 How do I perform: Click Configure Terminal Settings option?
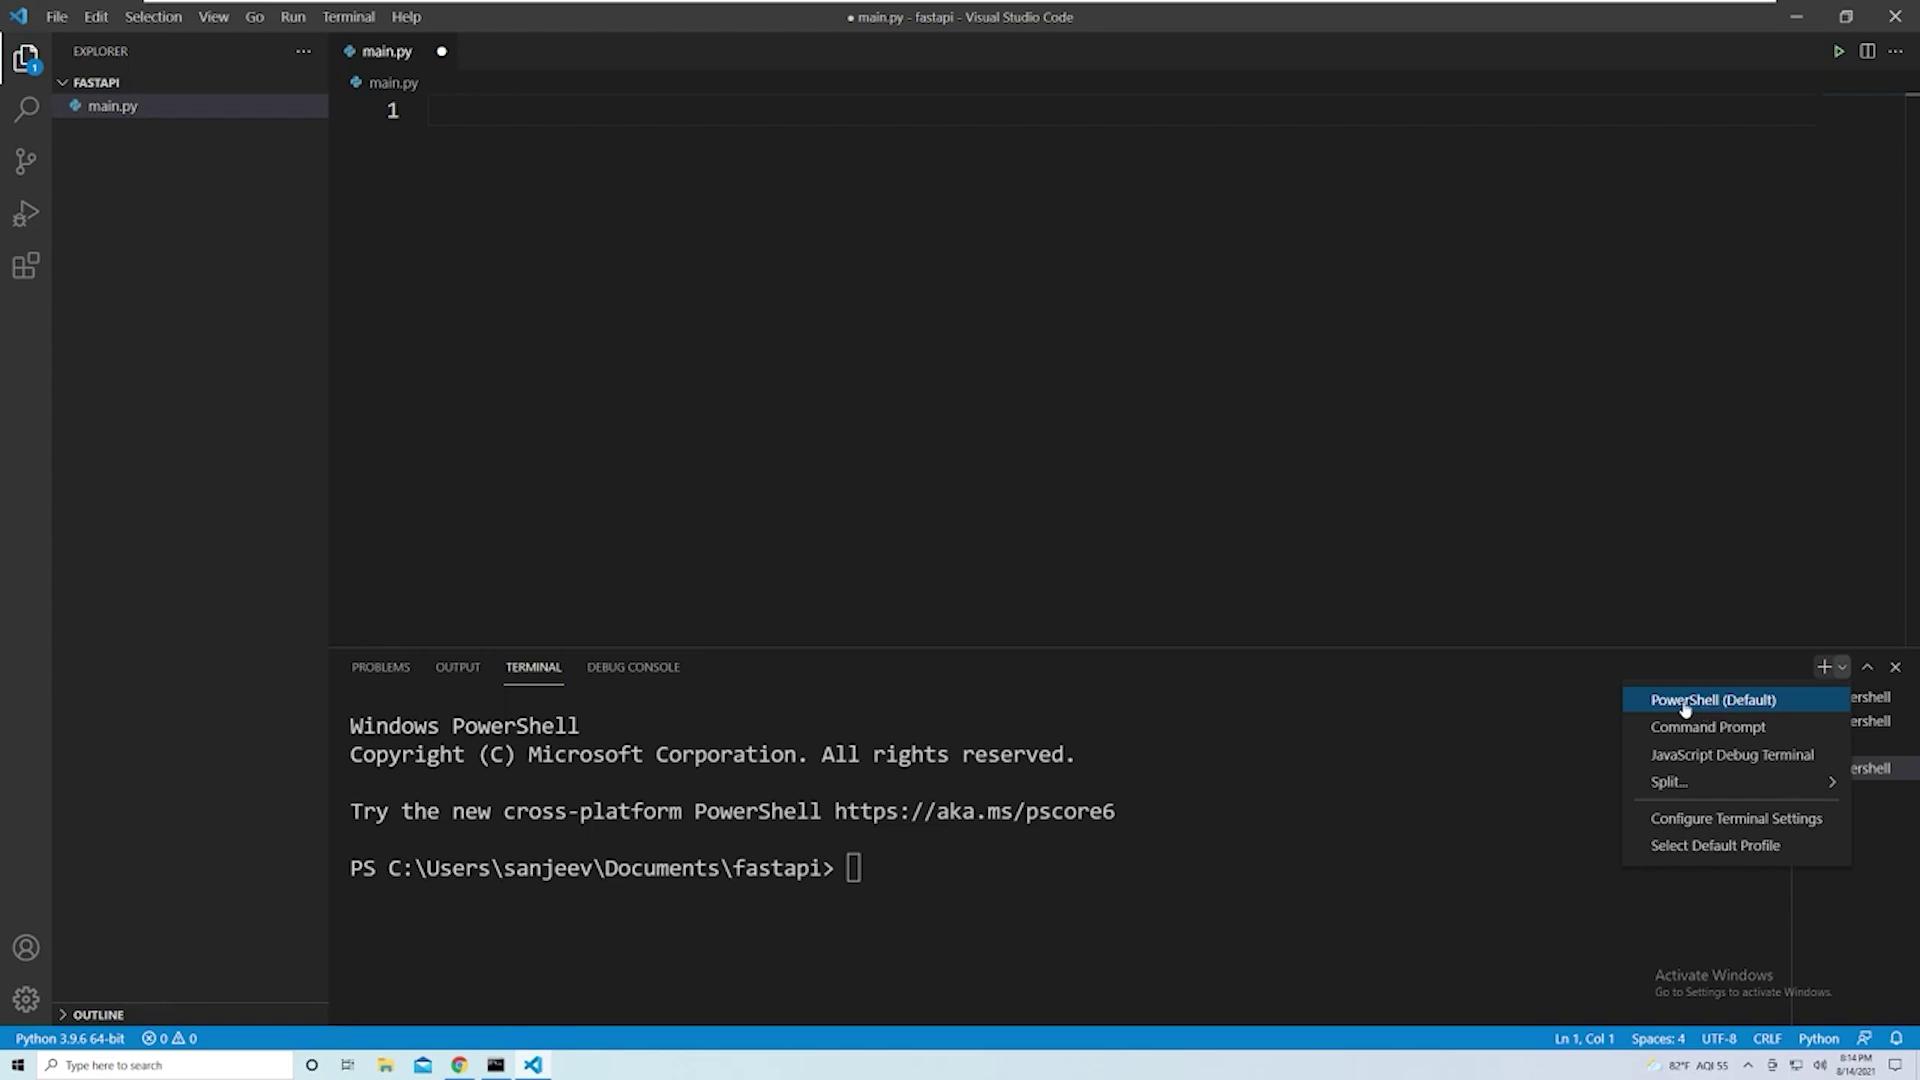[x=1736, y=818]
